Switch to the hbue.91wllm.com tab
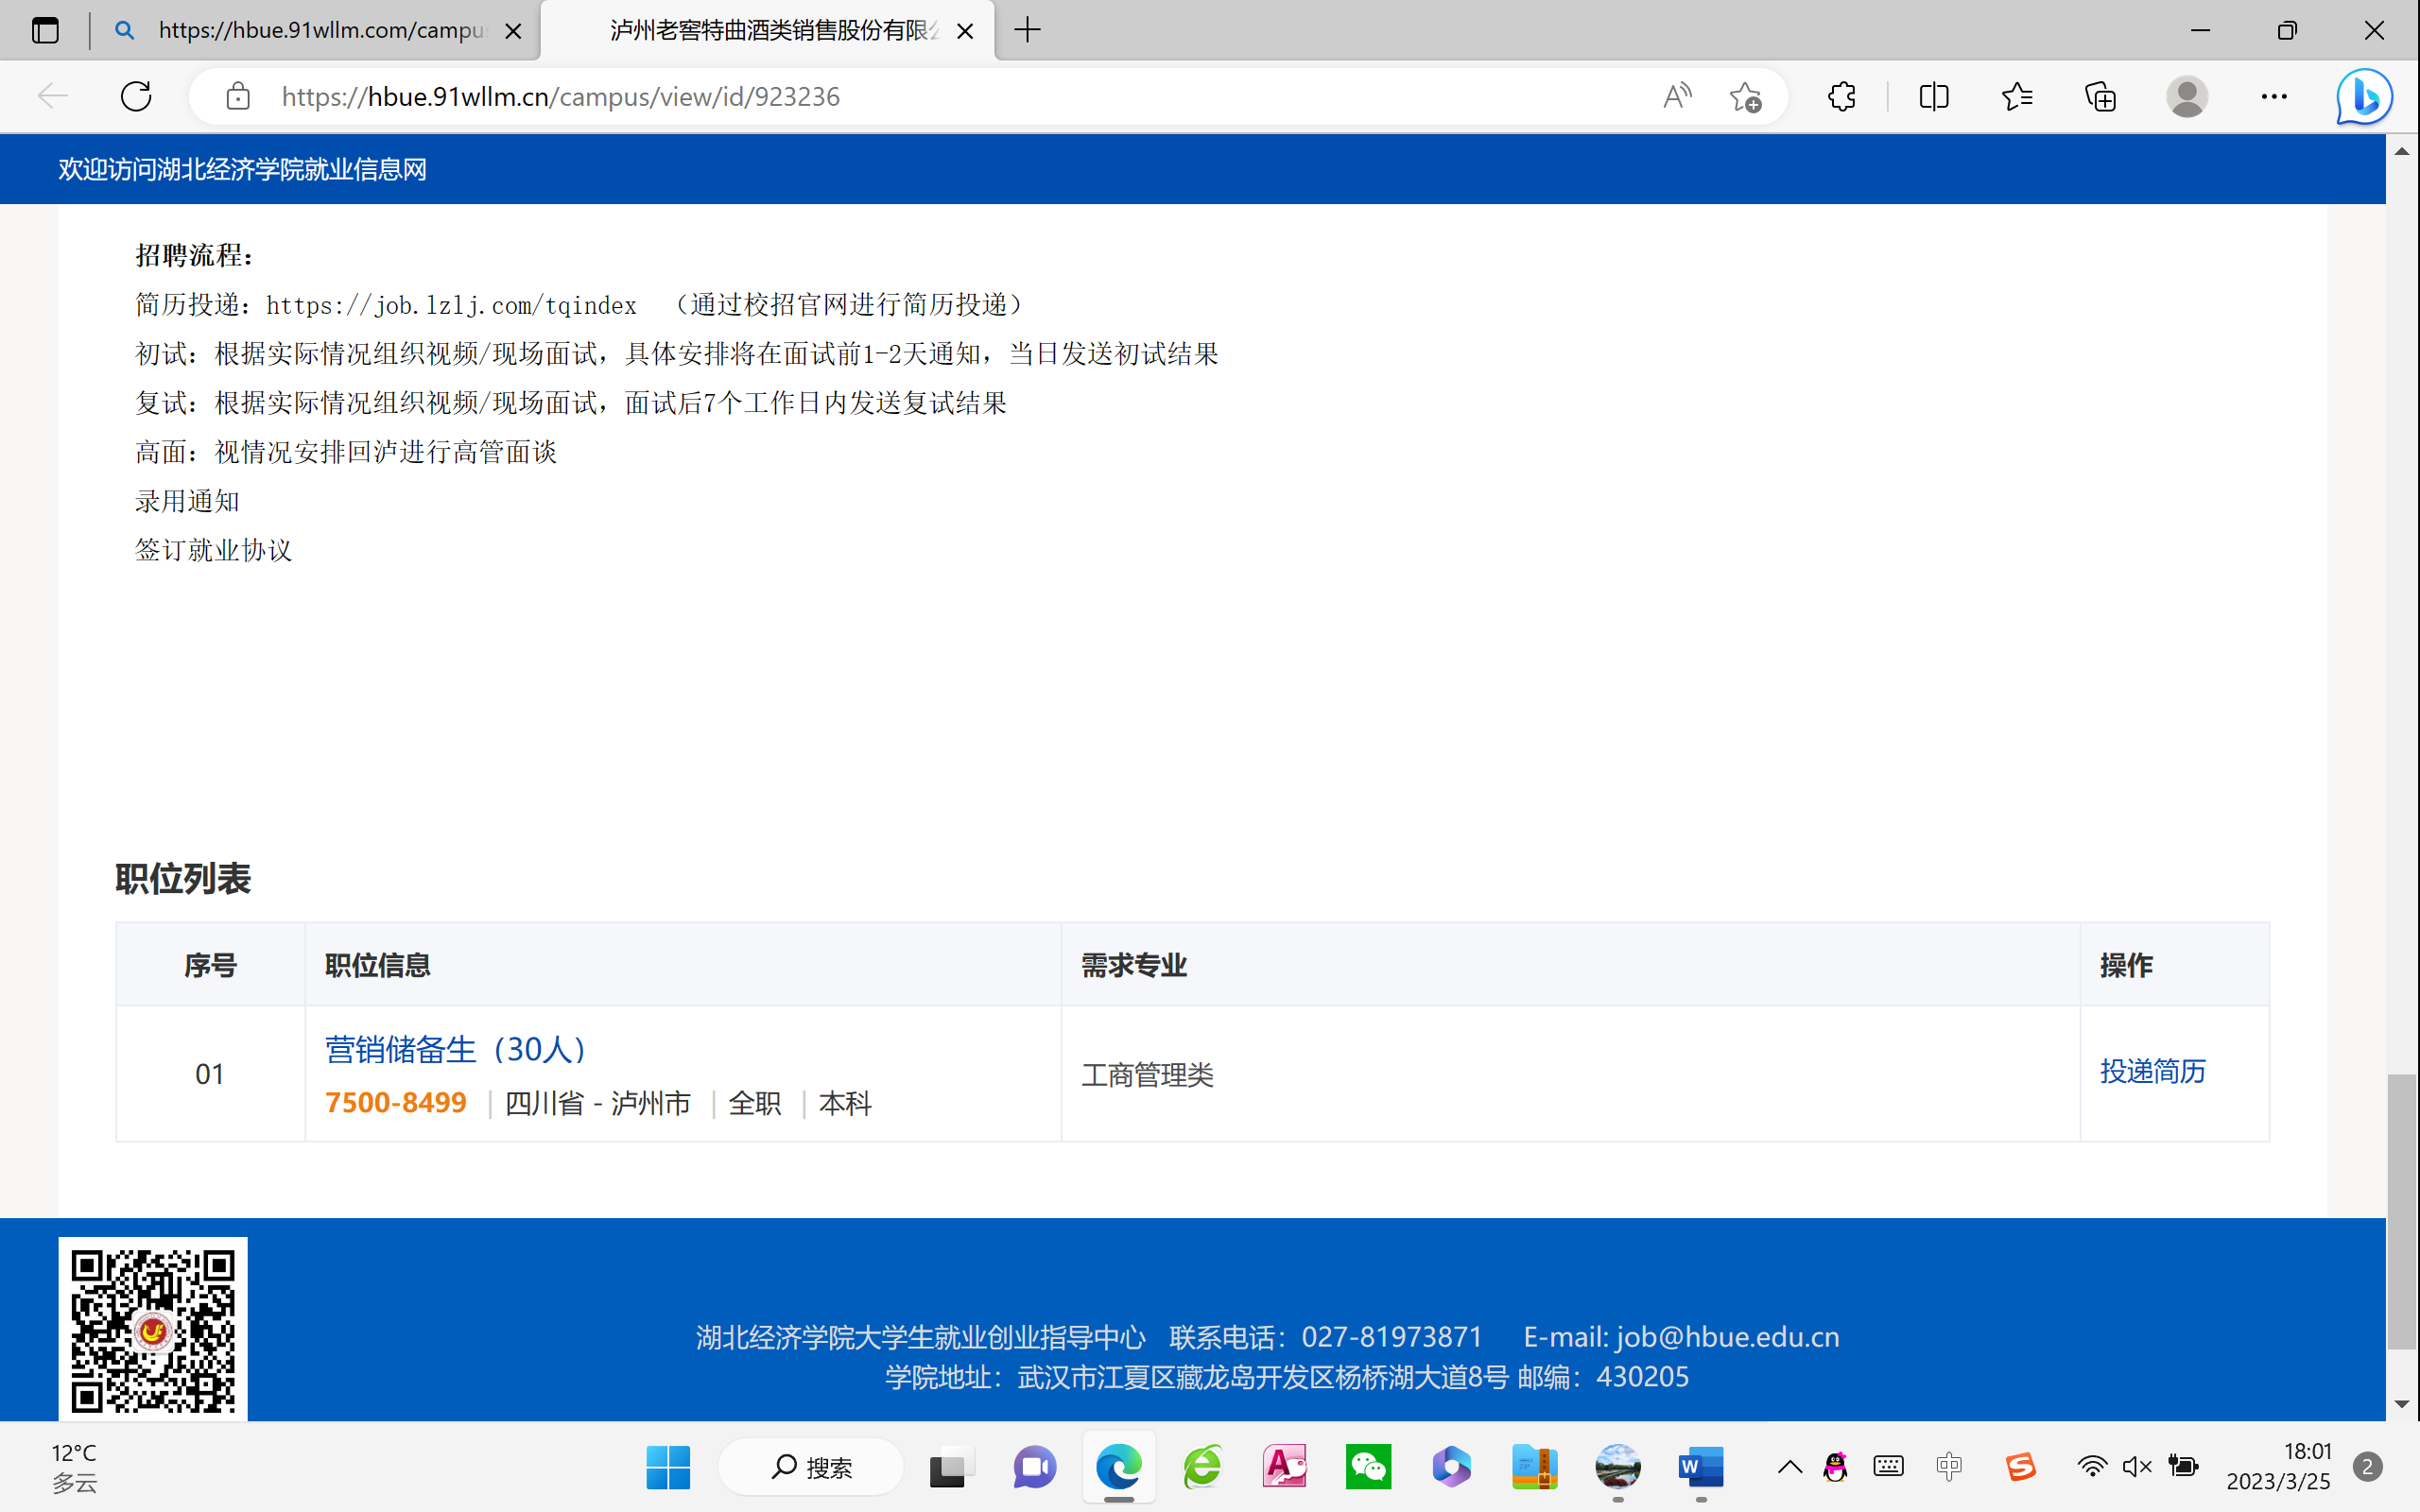This screenshot has height=1512, width=2420. coord(320,30)
